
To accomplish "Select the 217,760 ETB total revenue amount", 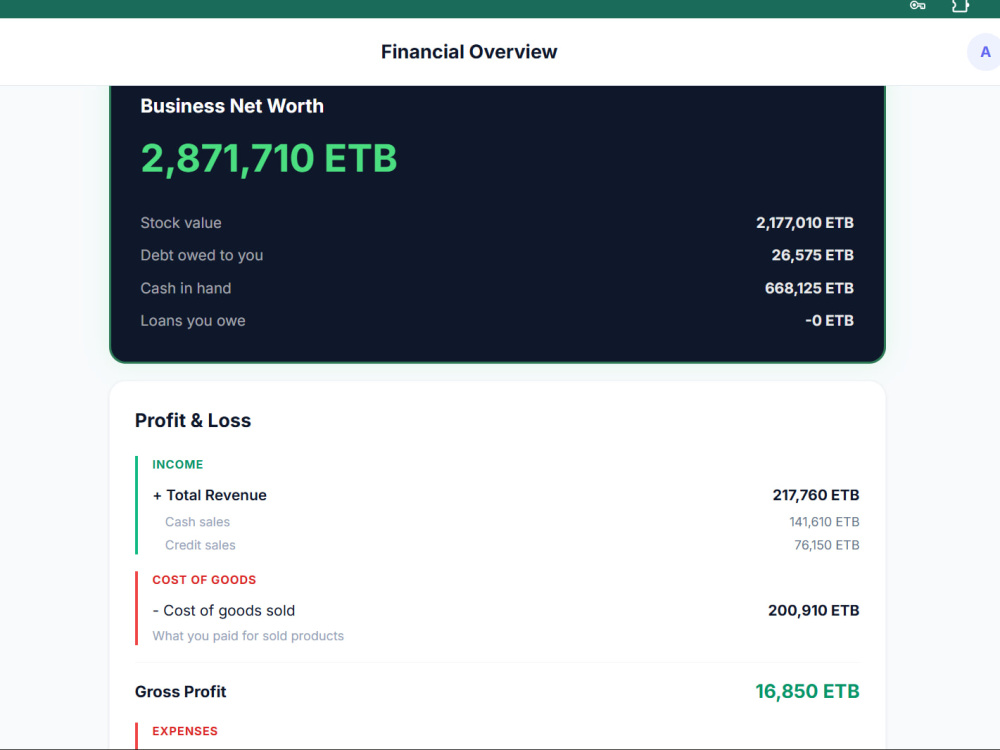I will [x=816, y=496].
